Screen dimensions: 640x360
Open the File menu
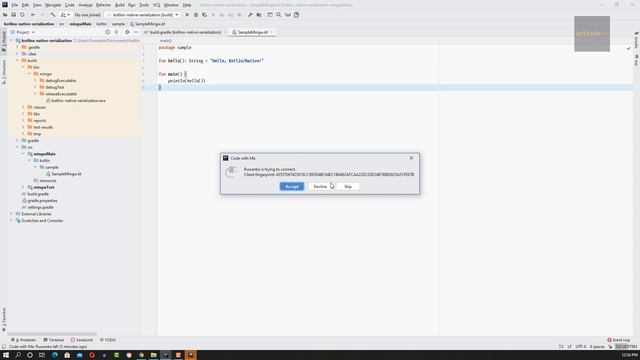click(x=15, y=5)
